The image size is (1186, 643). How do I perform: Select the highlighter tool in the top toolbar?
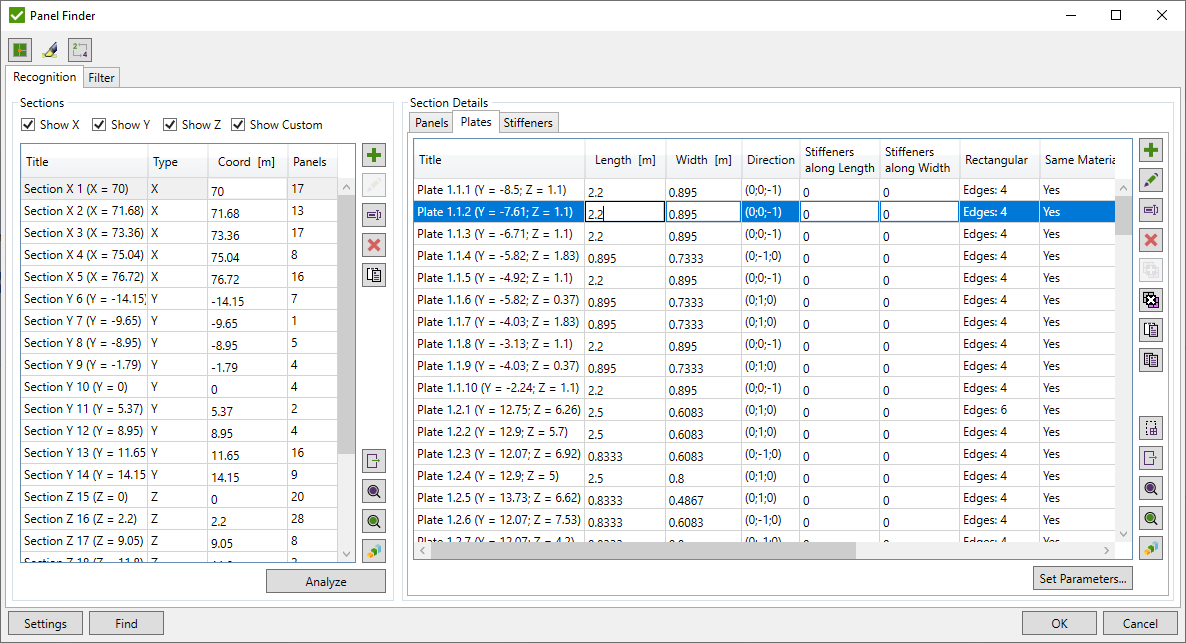click(x=49, y=49)
